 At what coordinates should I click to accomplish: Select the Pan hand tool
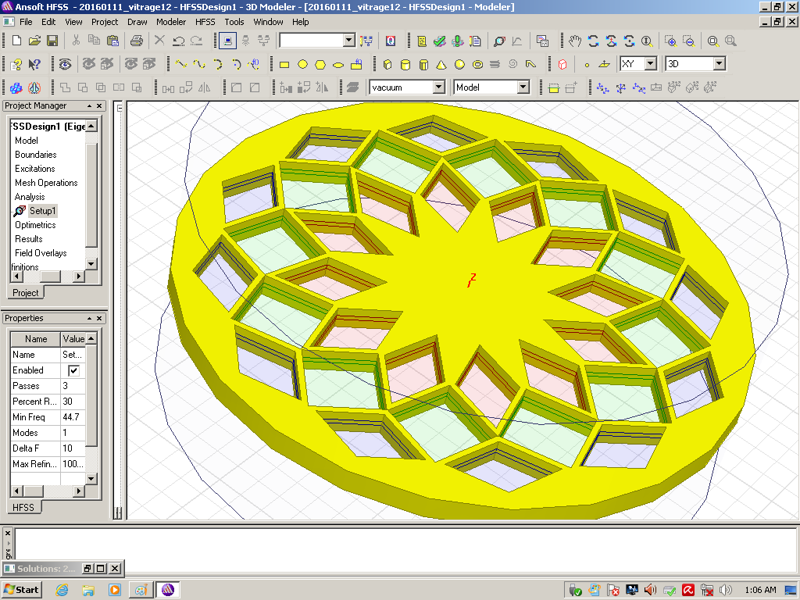click(575, 41)
